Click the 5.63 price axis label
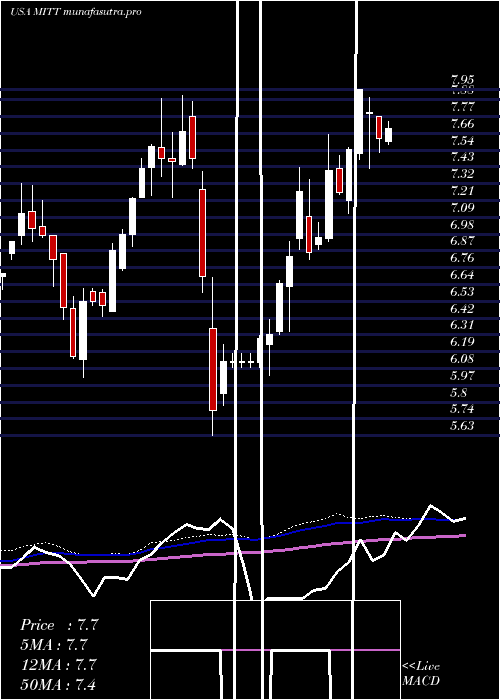500x700 pixels. tap(462, 426)
